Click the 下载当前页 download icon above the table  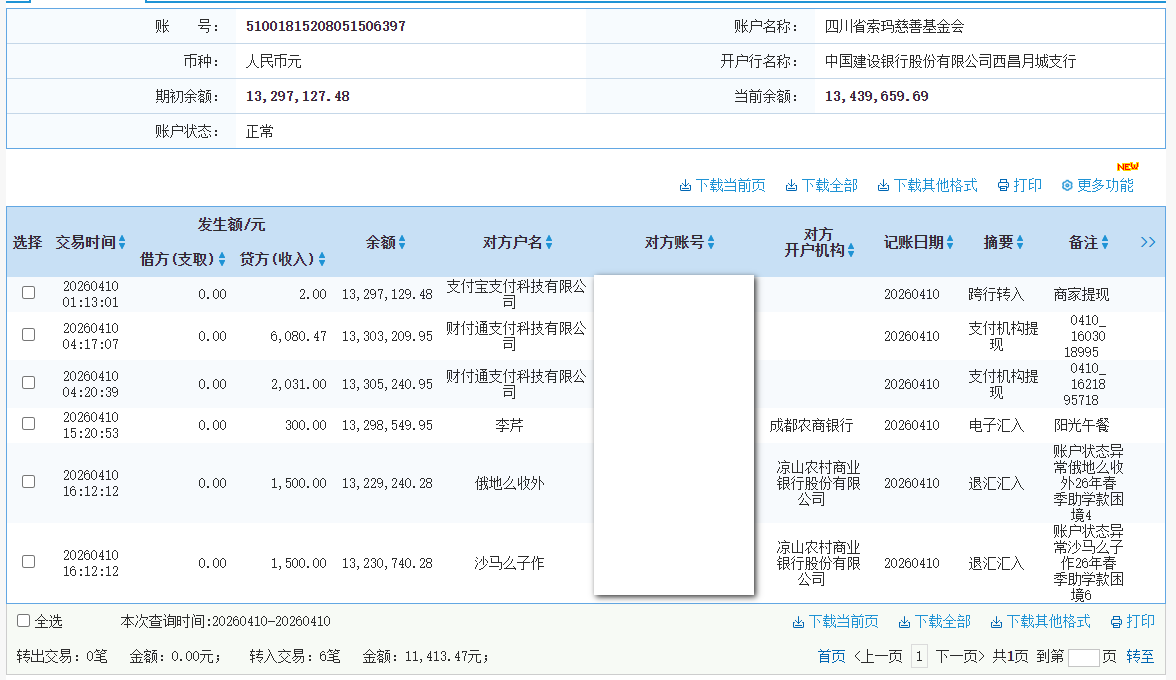click(688, 184)
